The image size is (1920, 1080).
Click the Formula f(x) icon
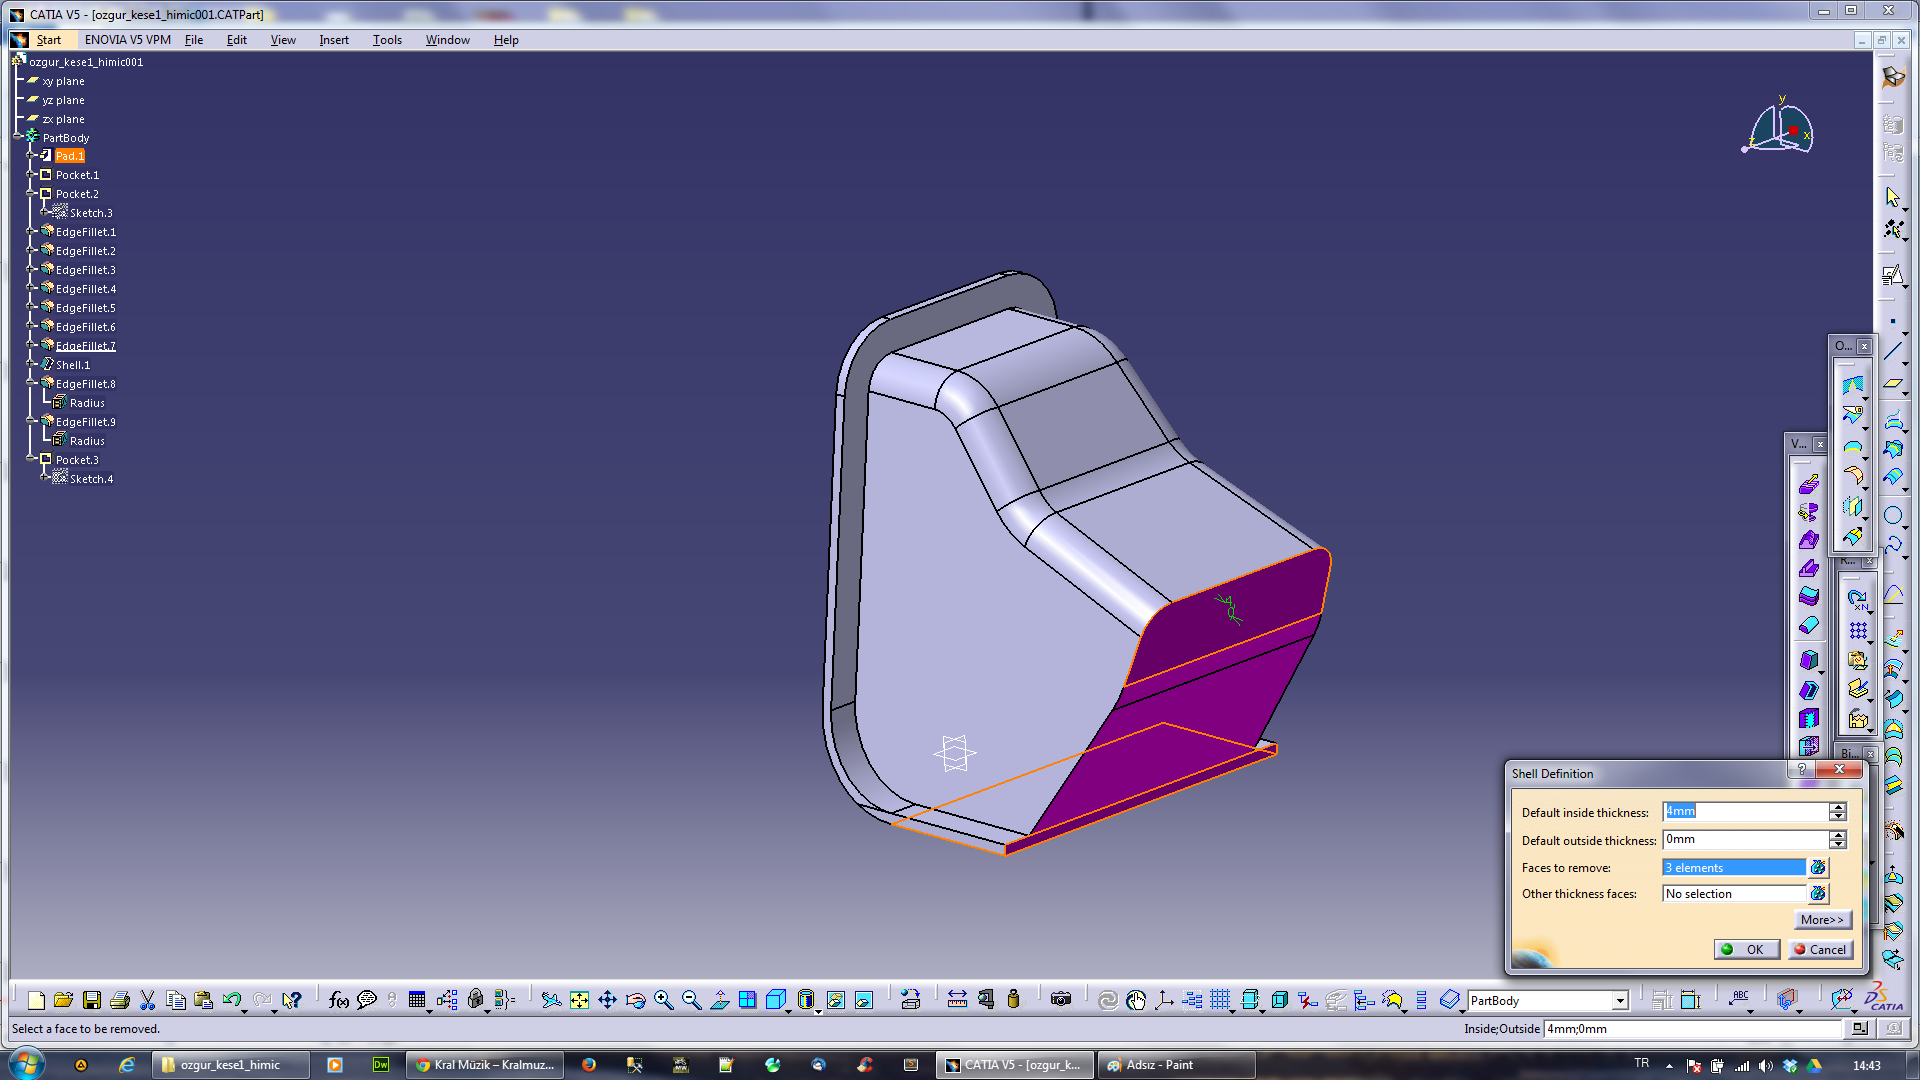pos(339,1000)
